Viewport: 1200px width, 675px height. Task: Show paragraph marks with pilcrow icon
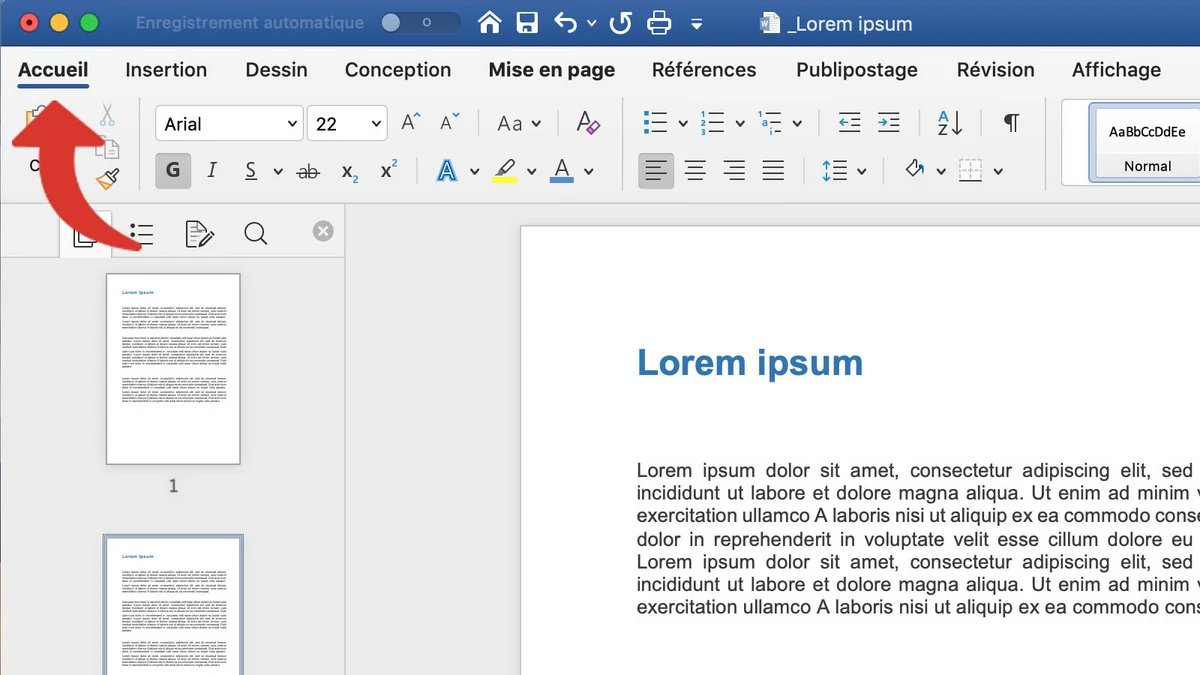[x=1011, y=123]
